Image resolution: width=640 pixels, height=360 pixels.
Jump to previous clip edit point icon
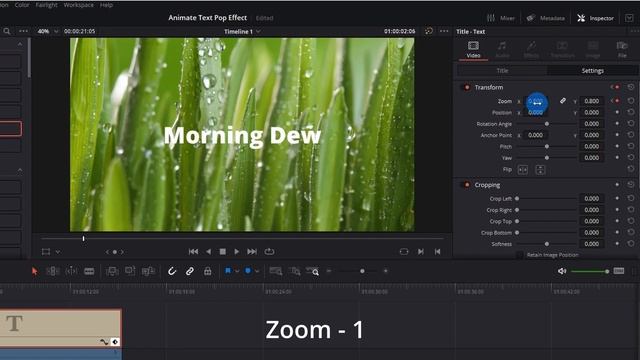pos(437,251)
